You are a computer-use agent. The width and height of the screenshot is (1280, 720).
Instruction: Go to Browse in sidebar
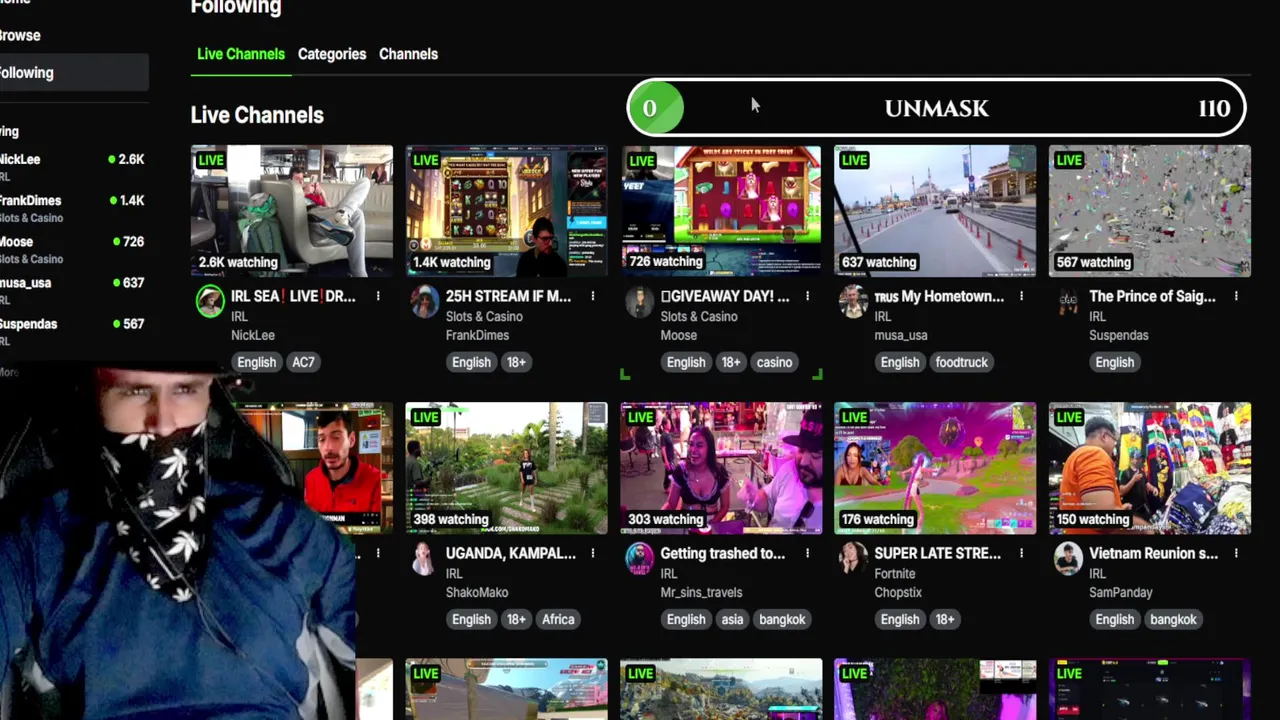pyautogui.click(x=20, y=35)
